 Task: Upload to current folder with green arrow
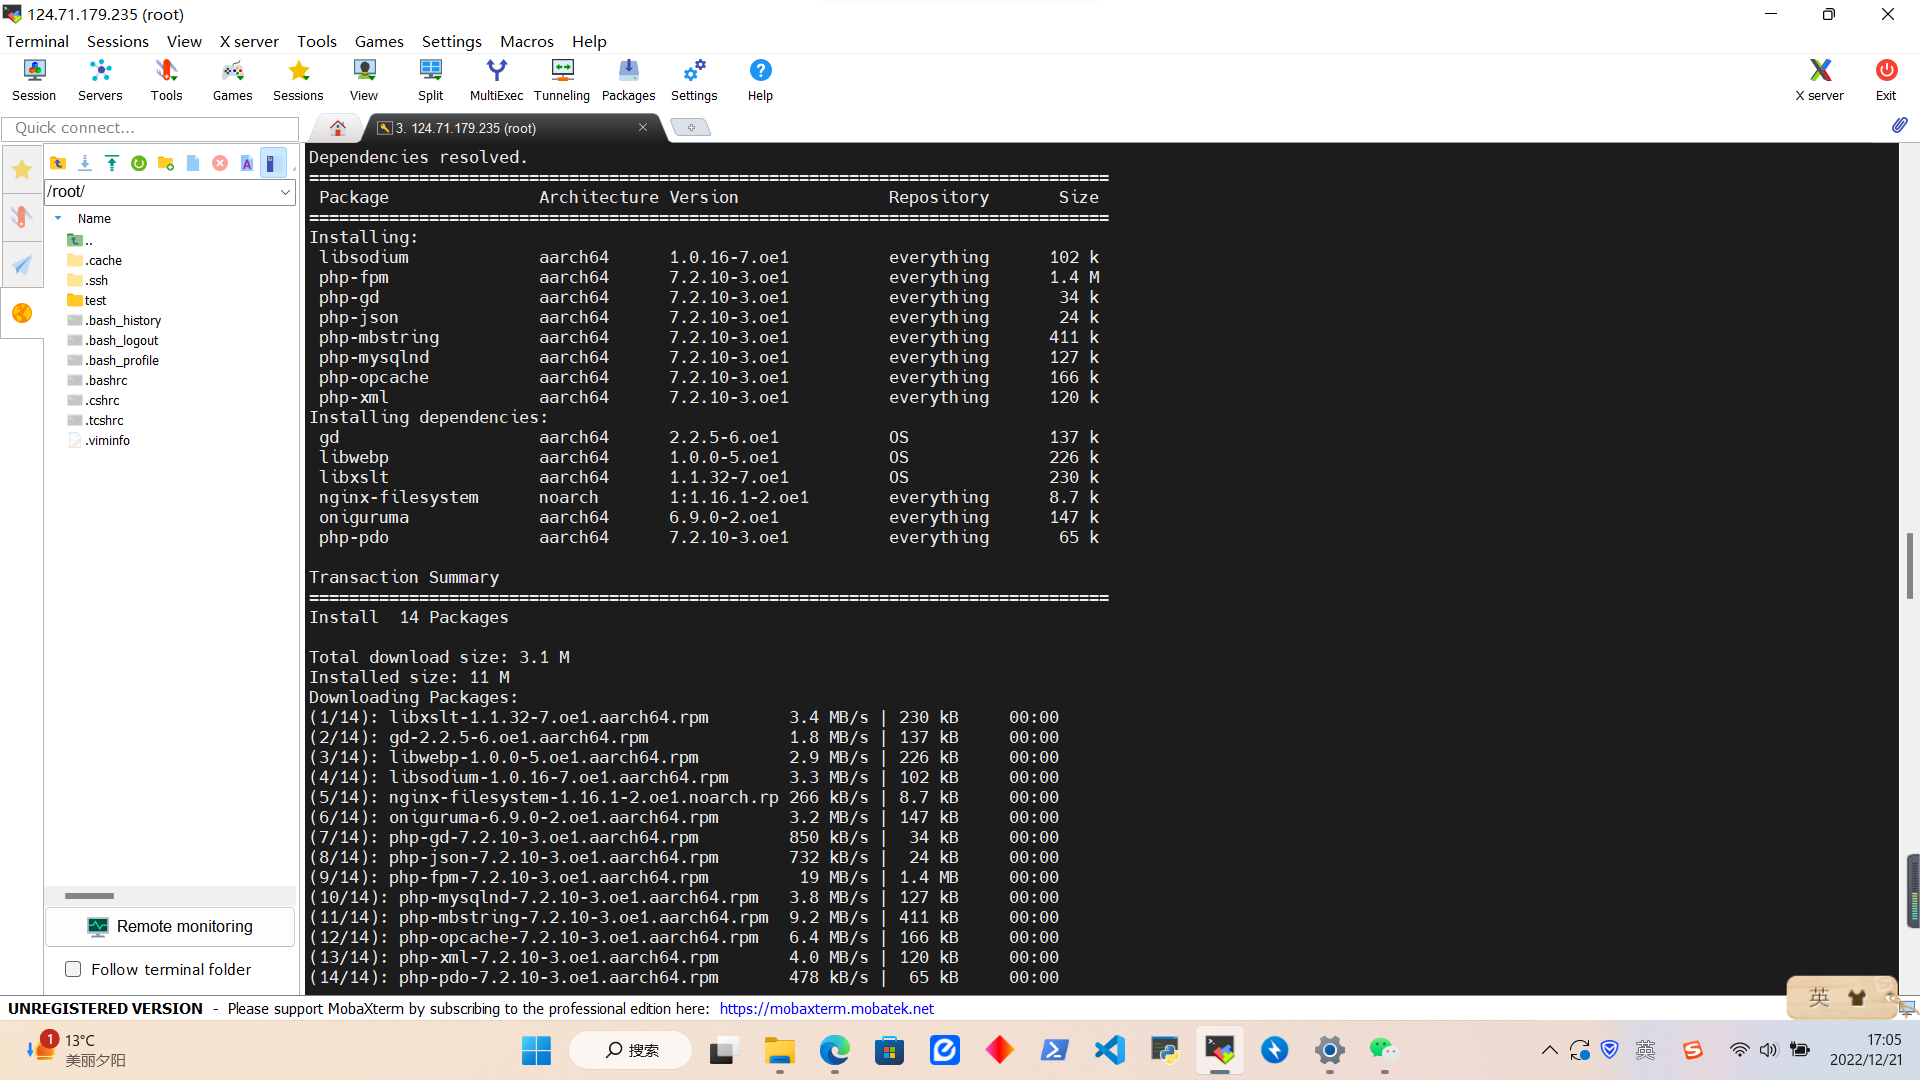[x=112, y=163]
